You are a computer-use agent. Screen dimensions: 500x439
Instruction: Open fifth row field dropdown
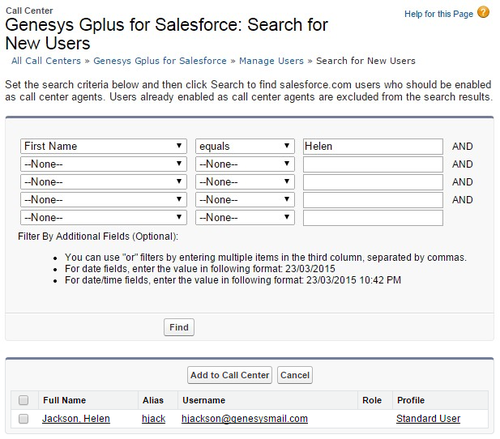(103, 217)
